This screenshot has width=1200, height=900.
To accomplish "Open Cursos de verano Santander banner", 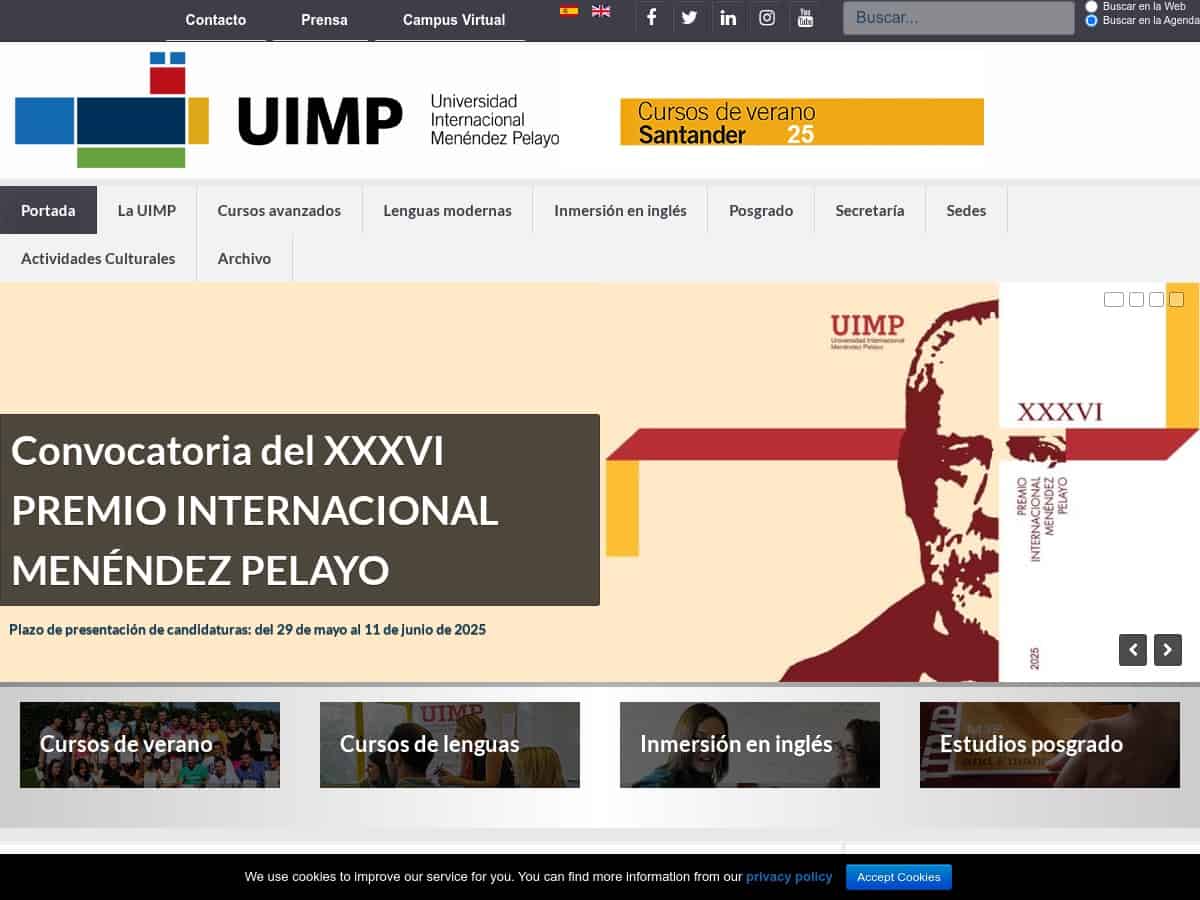I will 802,122.
